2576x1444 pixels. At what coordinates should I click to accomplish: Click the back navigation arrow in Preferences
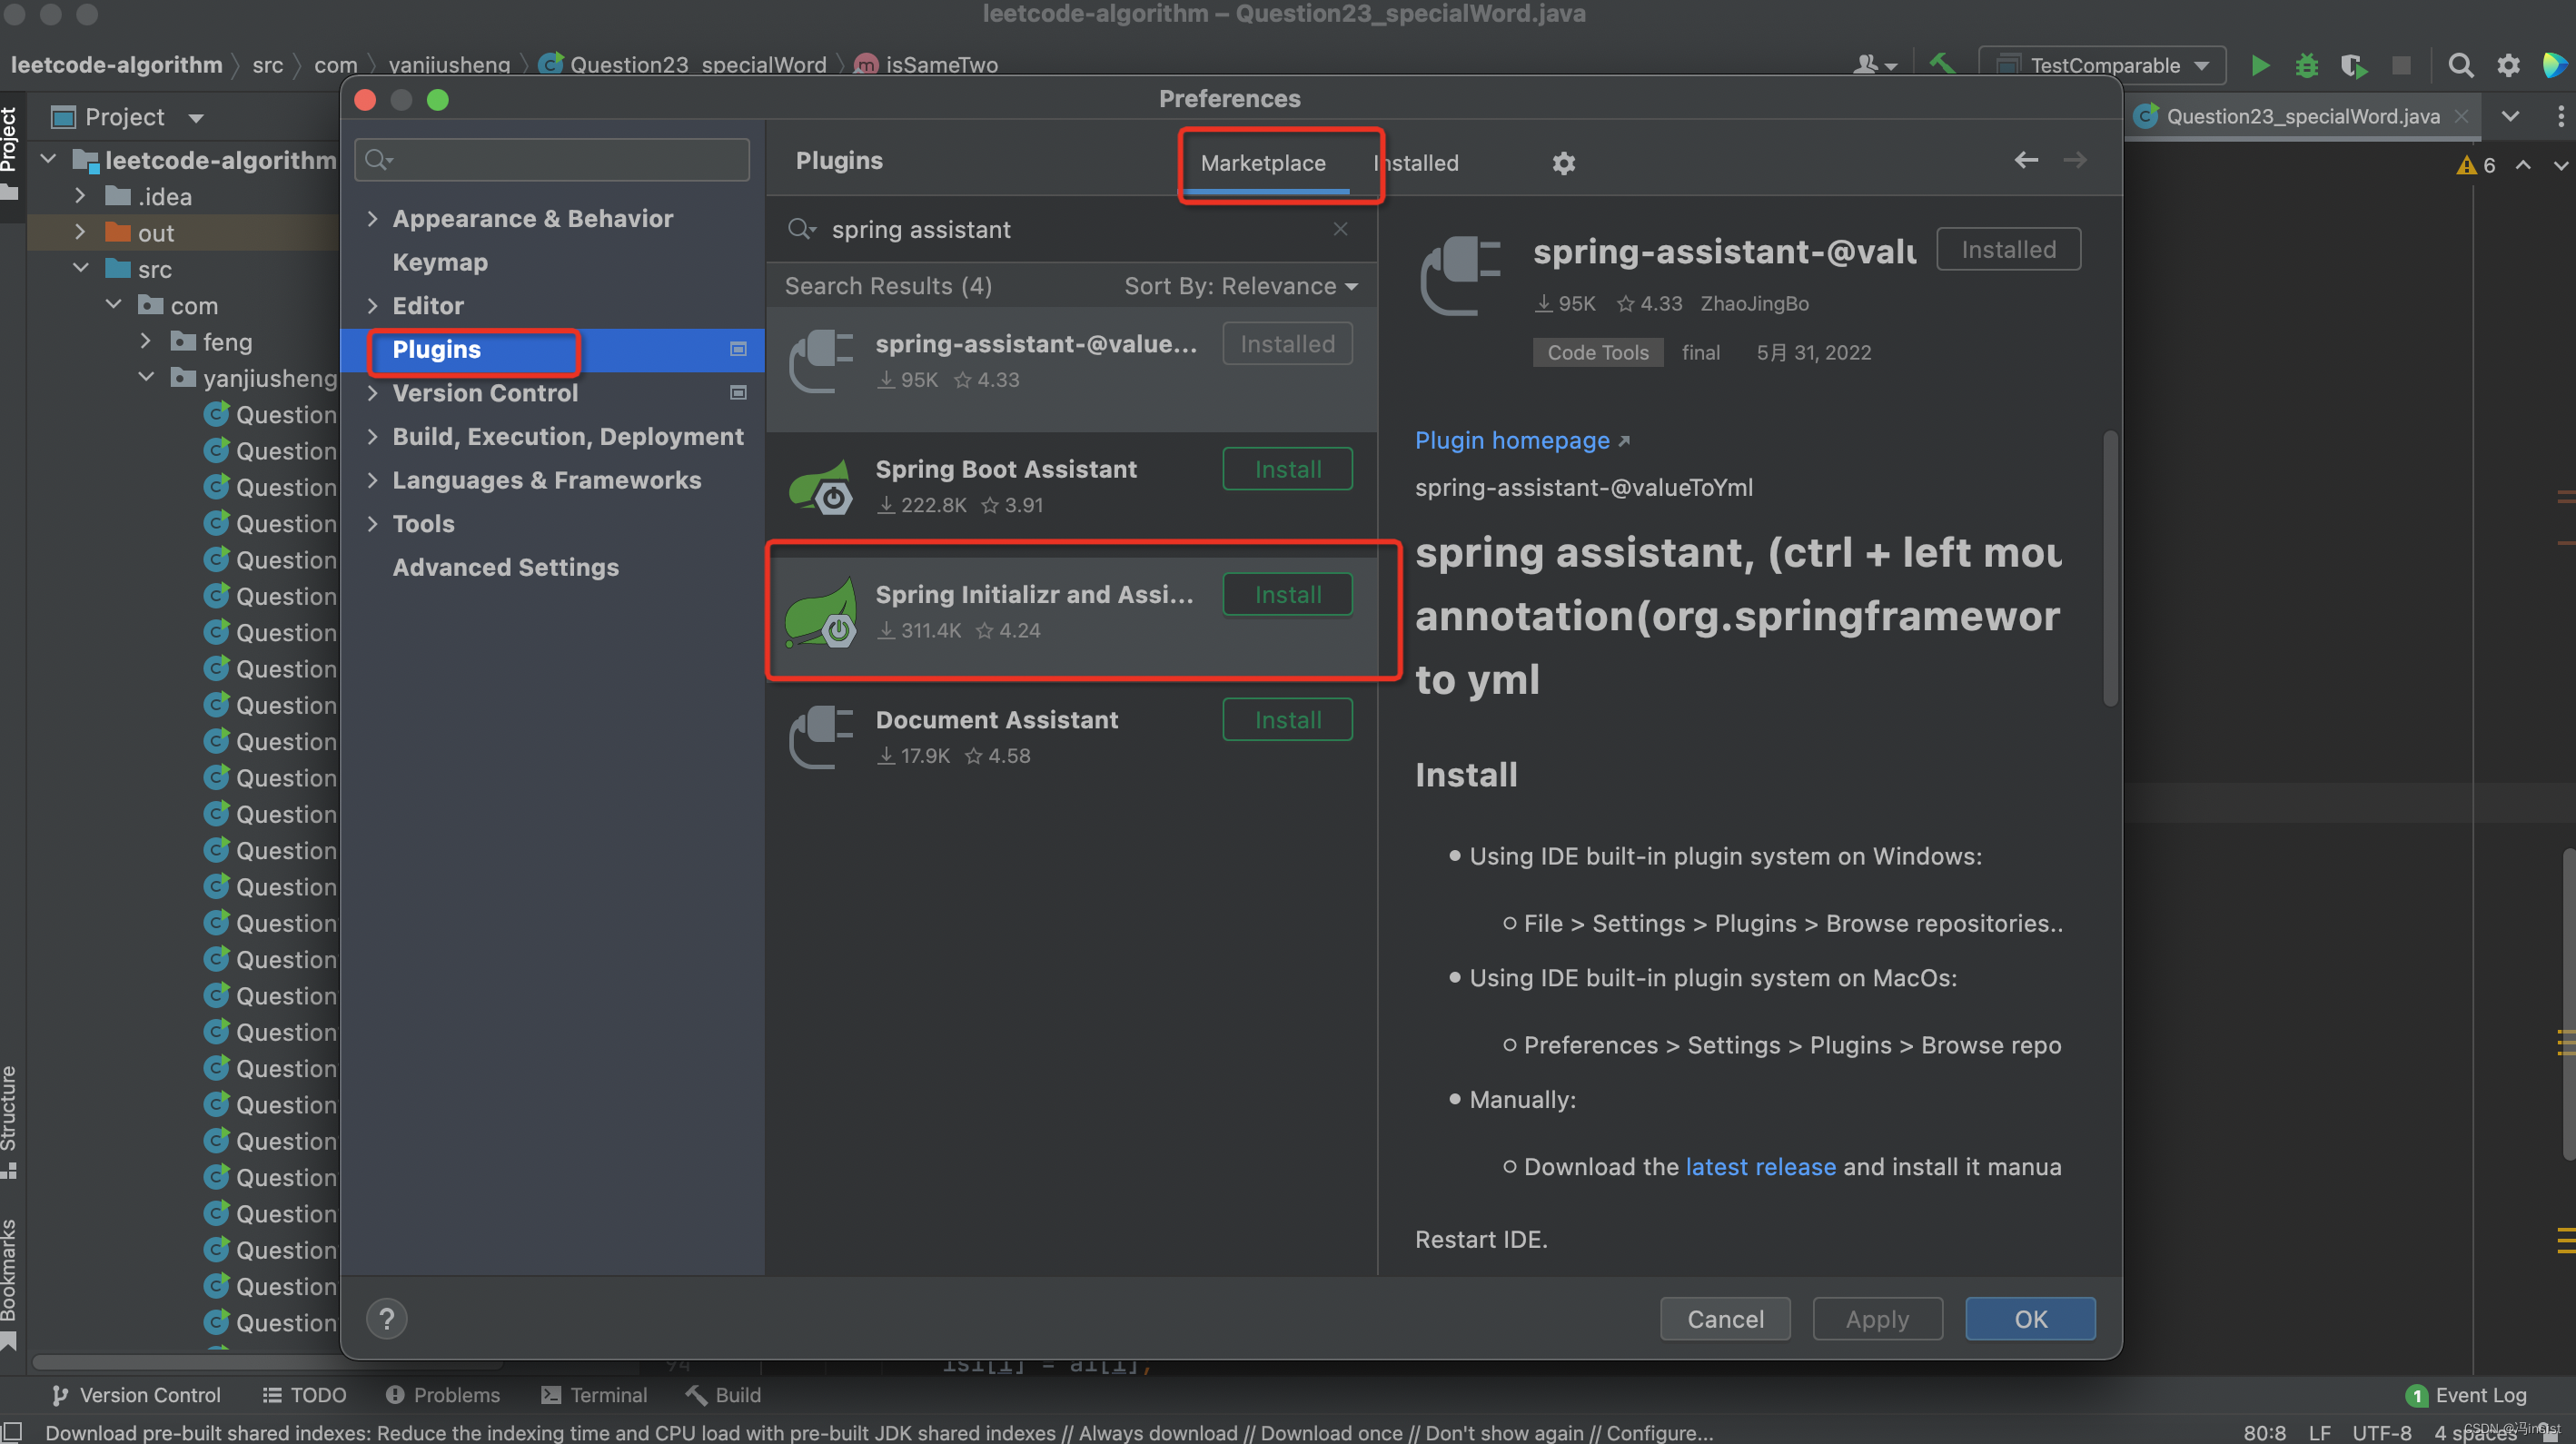(2025, 160)
